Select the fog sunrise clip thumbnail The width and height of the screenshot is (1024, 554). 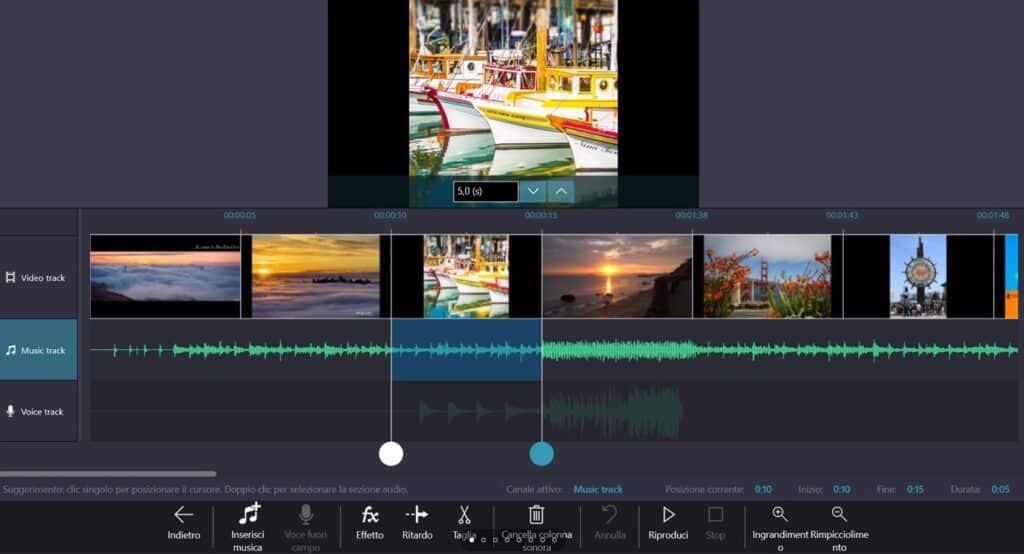pyautogui.click(x=165, y=276)
